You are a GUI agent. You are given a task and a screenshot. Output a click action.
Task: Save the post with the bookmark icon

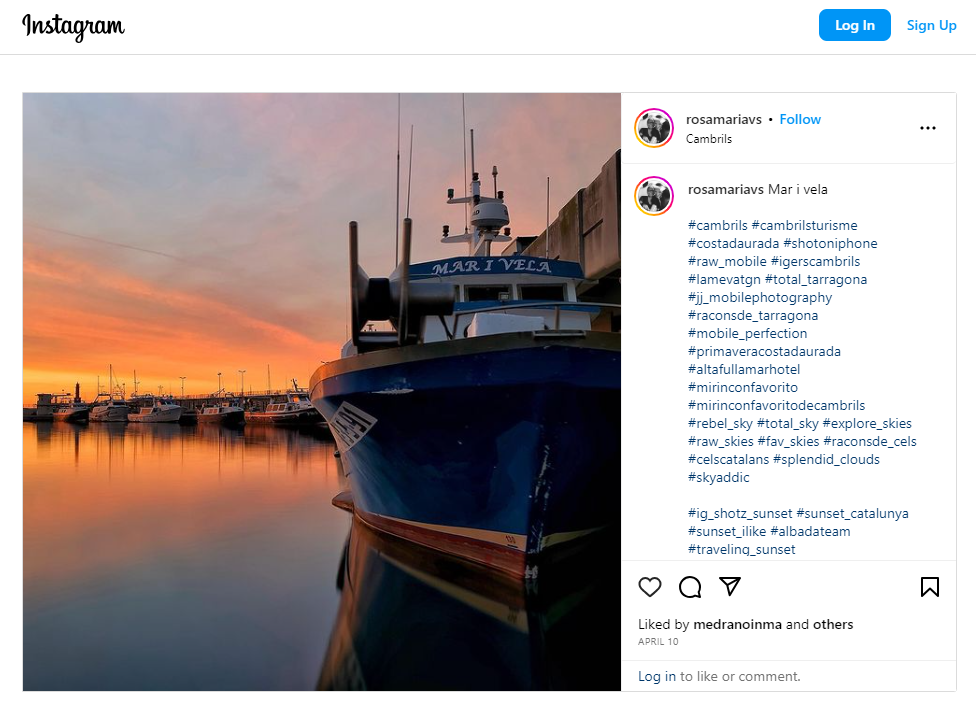pos(929,587)
